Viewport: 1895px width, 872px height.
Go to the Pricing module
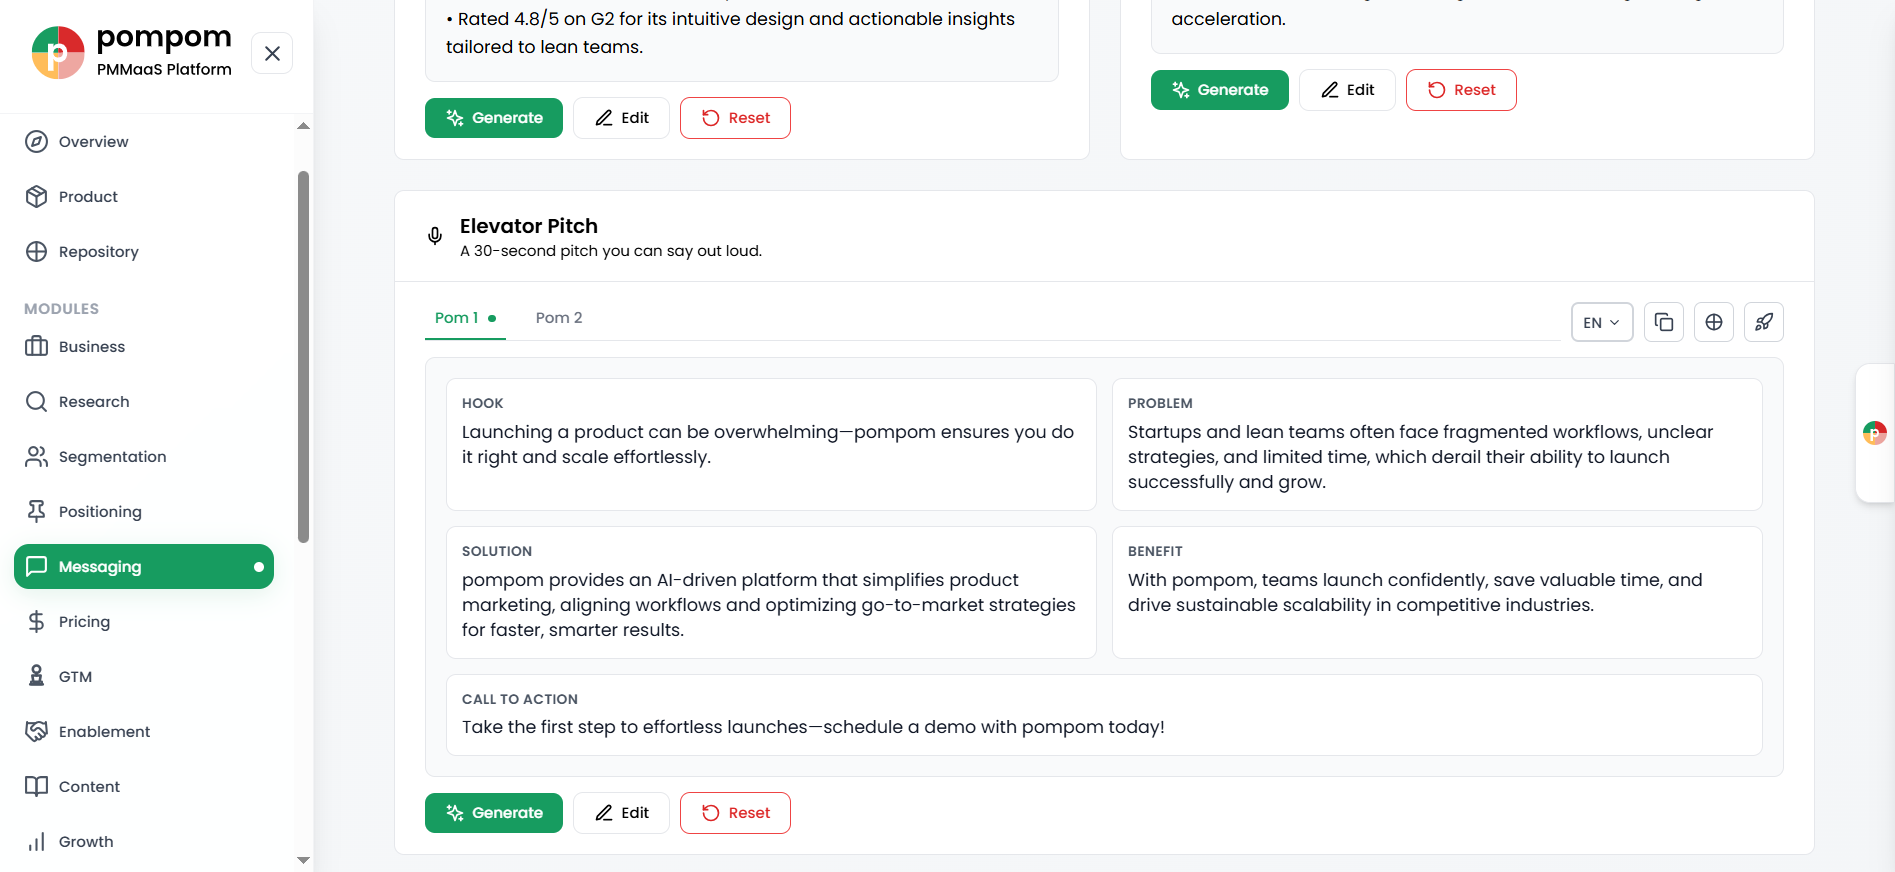tap(144, 622)
